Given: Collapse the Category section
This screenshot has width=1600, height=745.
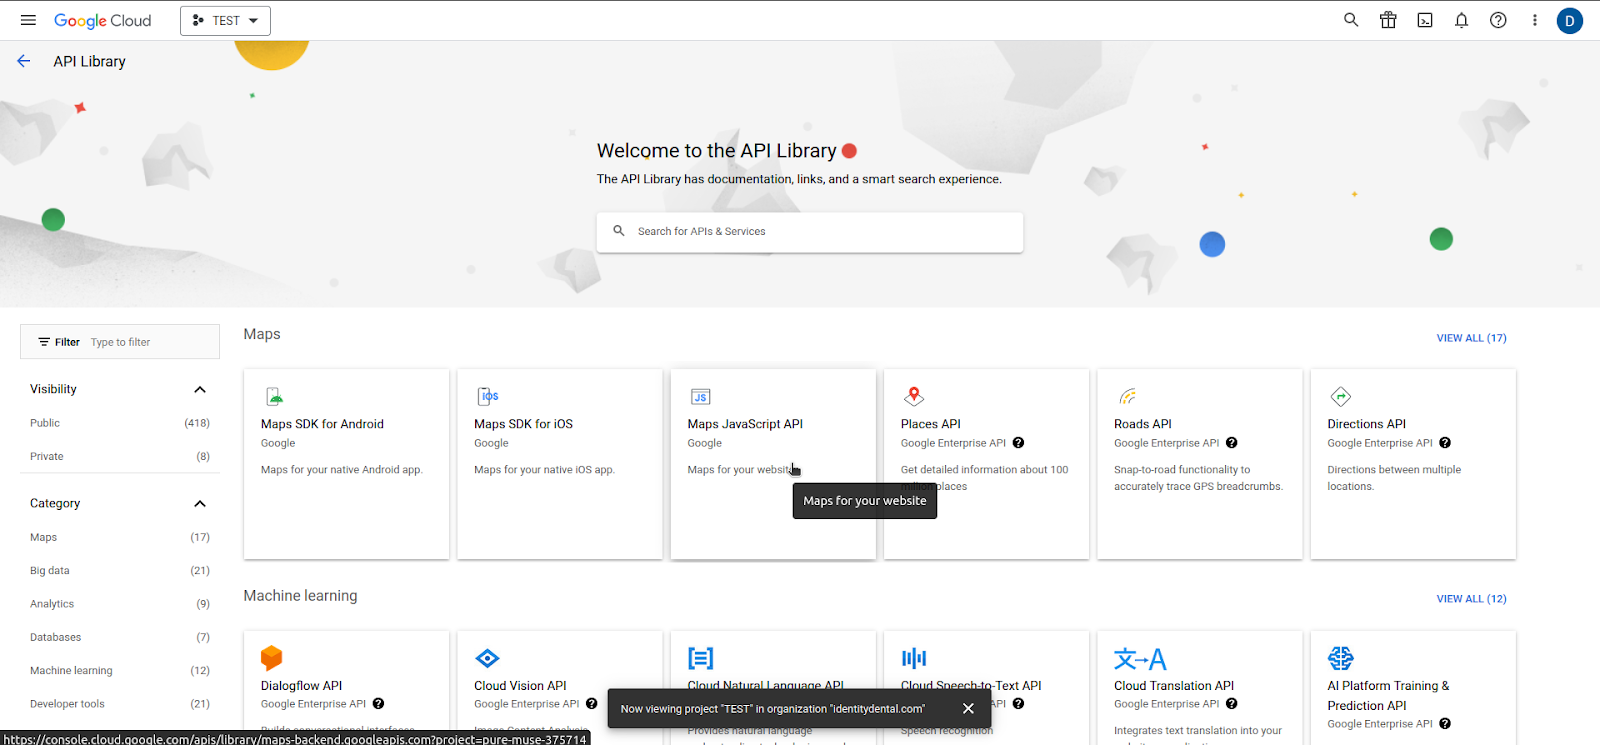Looking at the screenshot, I should (200, 503).
